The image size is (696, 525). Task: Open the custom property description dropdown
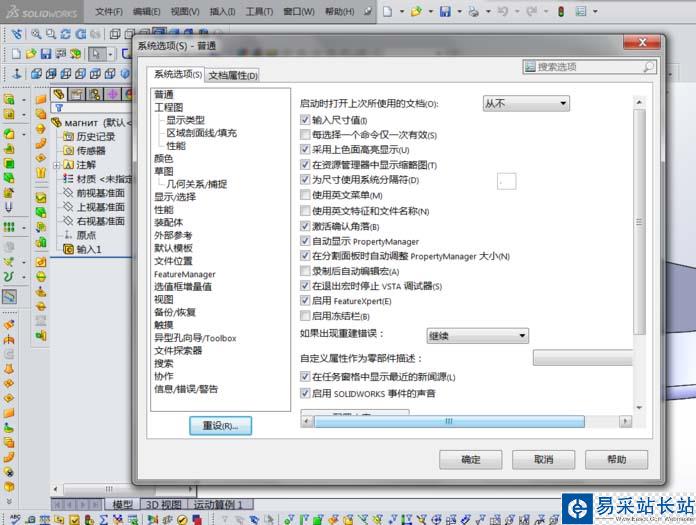tap(582, 358)
